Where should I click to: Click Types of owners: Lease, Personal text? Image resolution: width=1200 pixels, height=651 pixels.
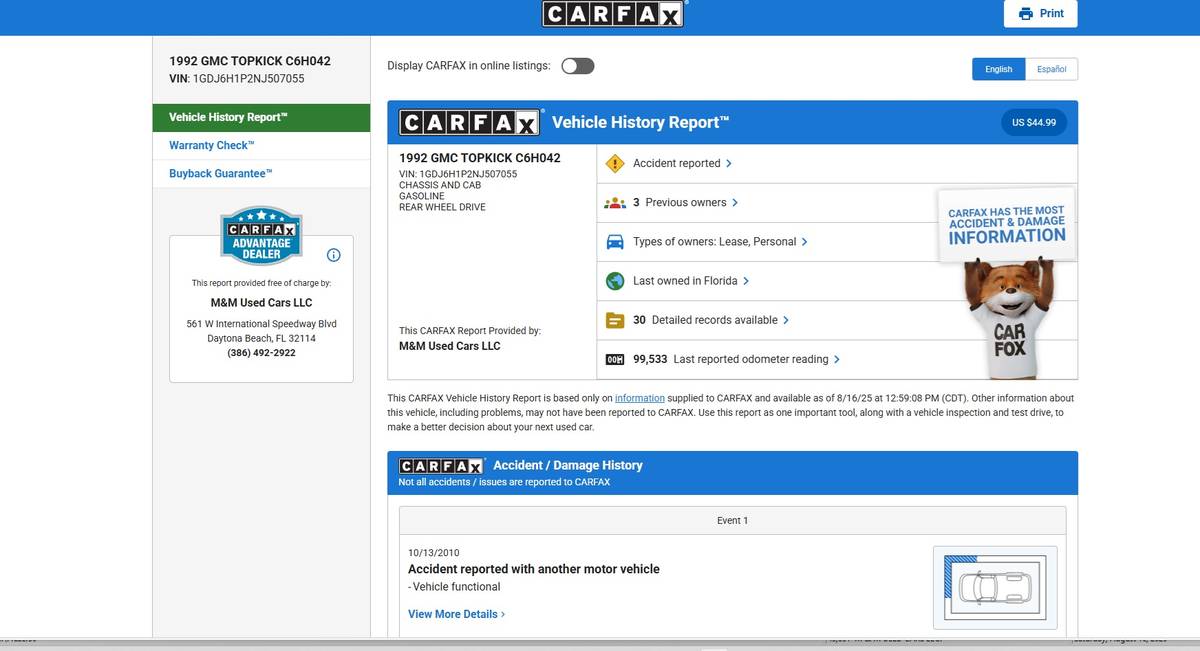pos(715,242)
